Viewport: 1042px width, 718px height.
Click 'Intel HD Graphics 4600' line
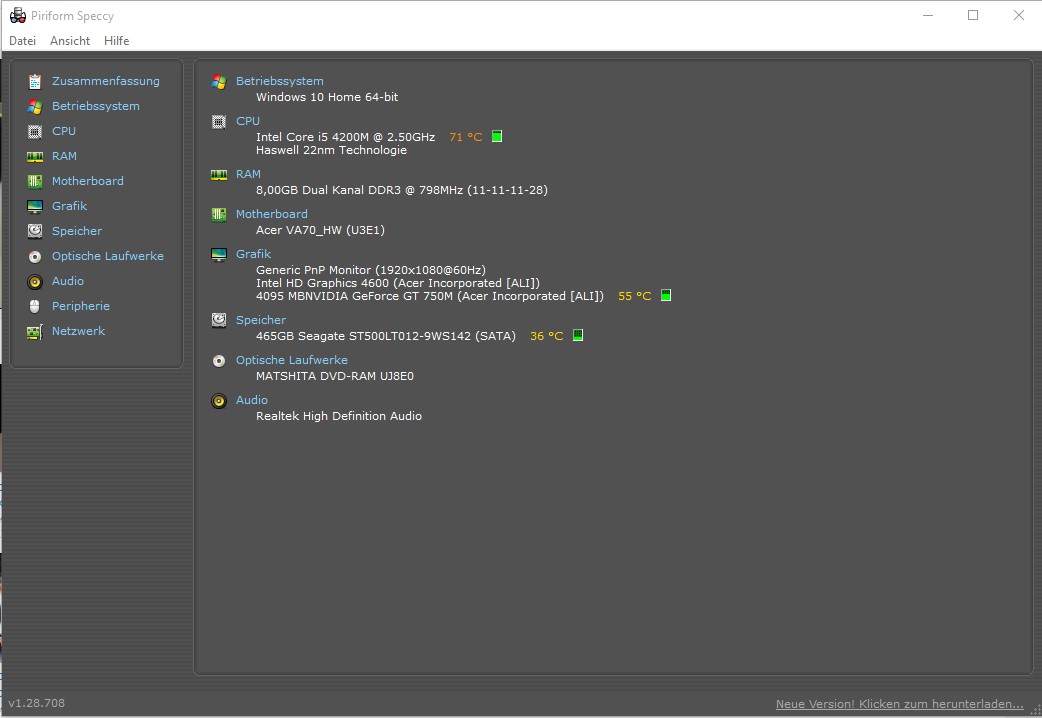click(x=398, y=283)
